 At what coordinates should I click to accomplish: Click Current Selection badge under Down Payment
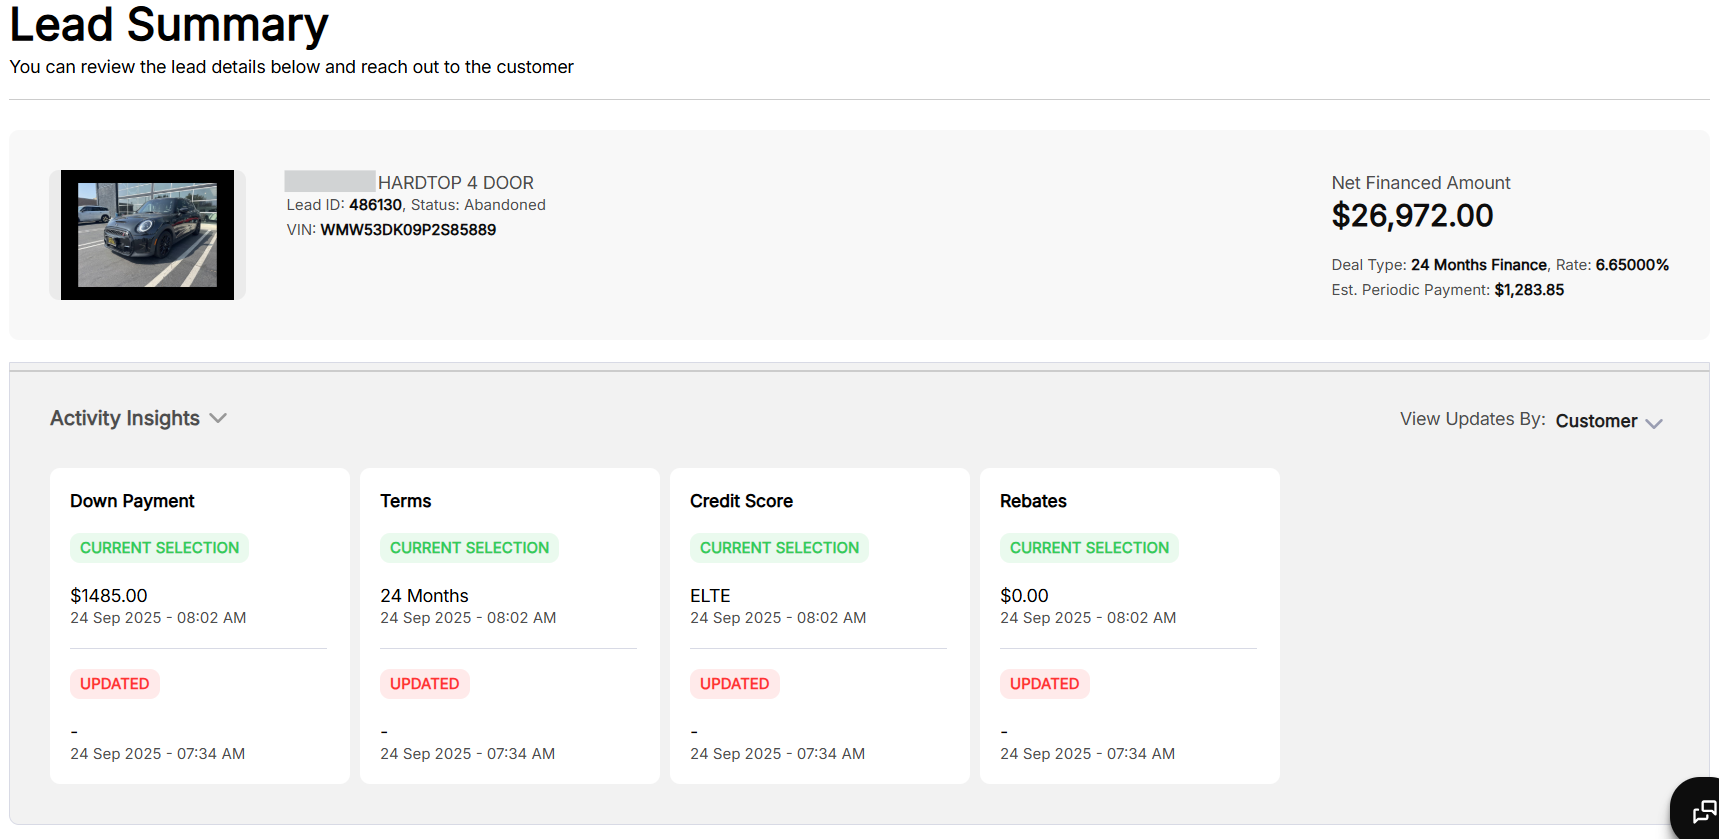coord(159,548)
